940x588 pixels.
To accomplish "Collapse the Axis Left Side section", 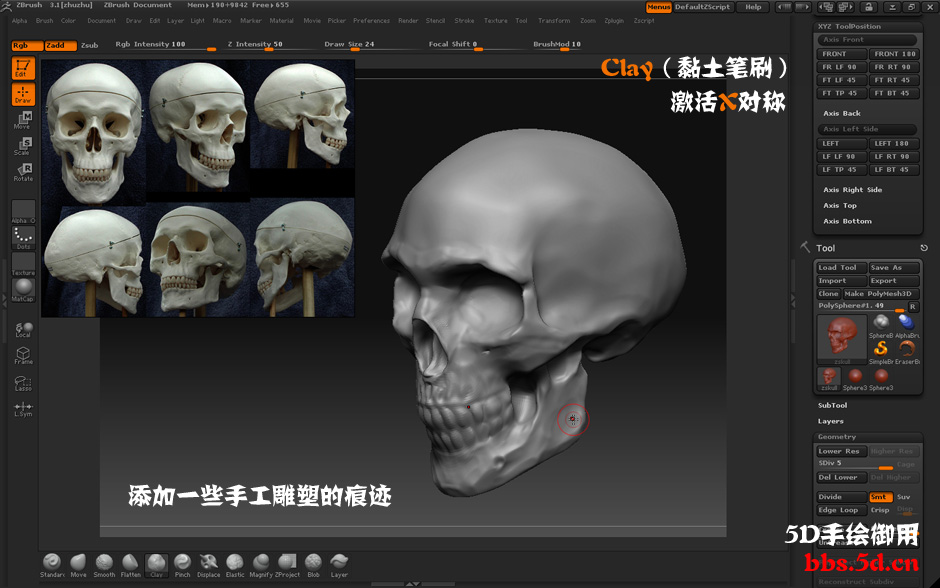I will pyautogui.click(x=867, y=129).
